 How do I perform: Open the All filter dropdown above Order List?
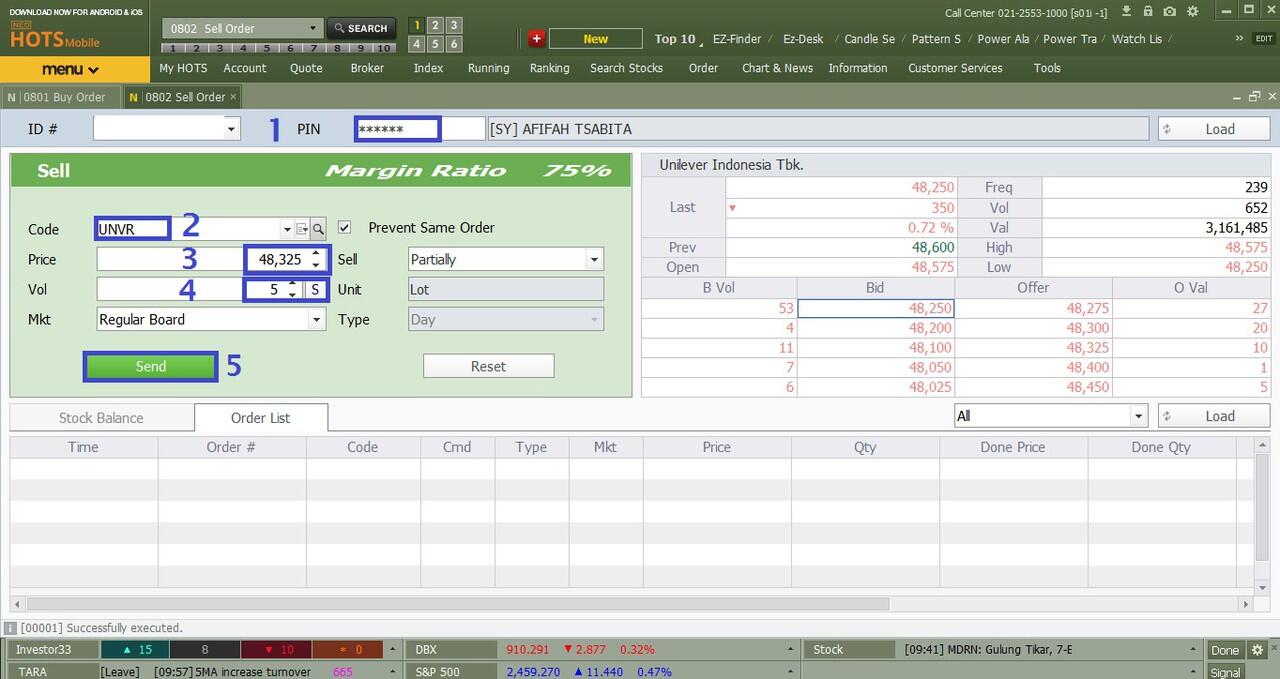(x=1138, y=415)
